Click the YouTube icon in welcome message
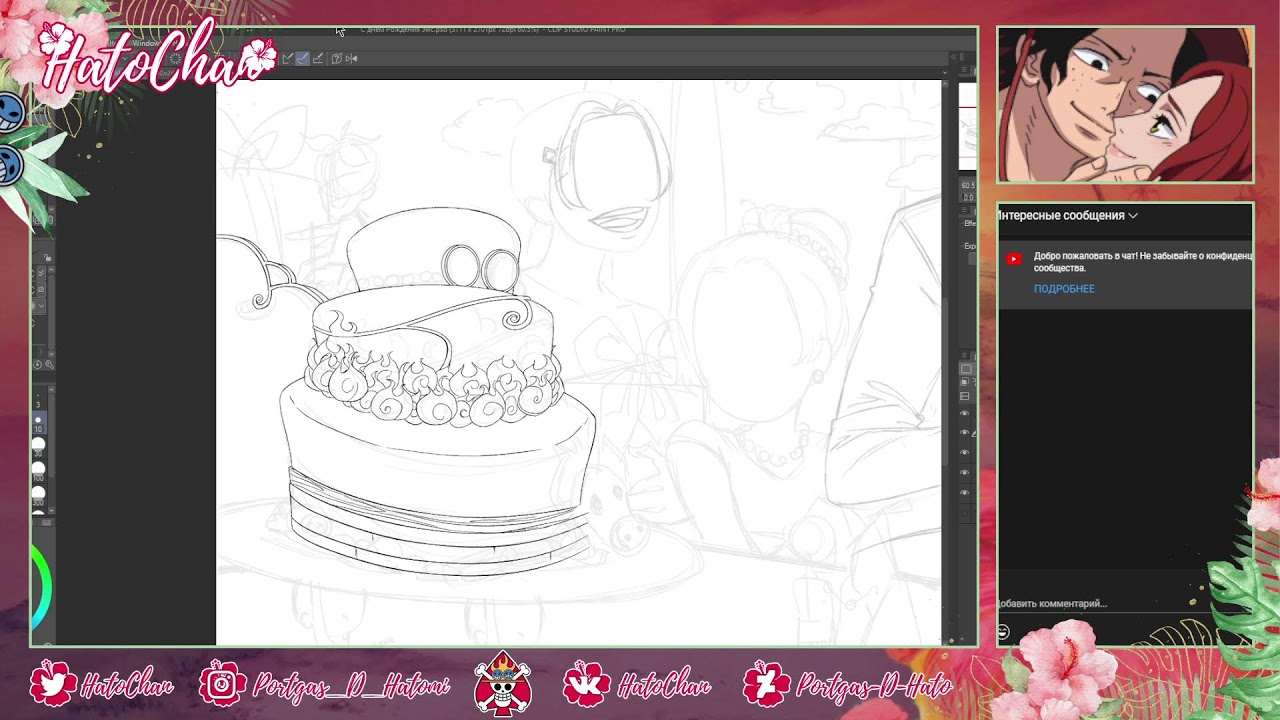 [1014, 259]
